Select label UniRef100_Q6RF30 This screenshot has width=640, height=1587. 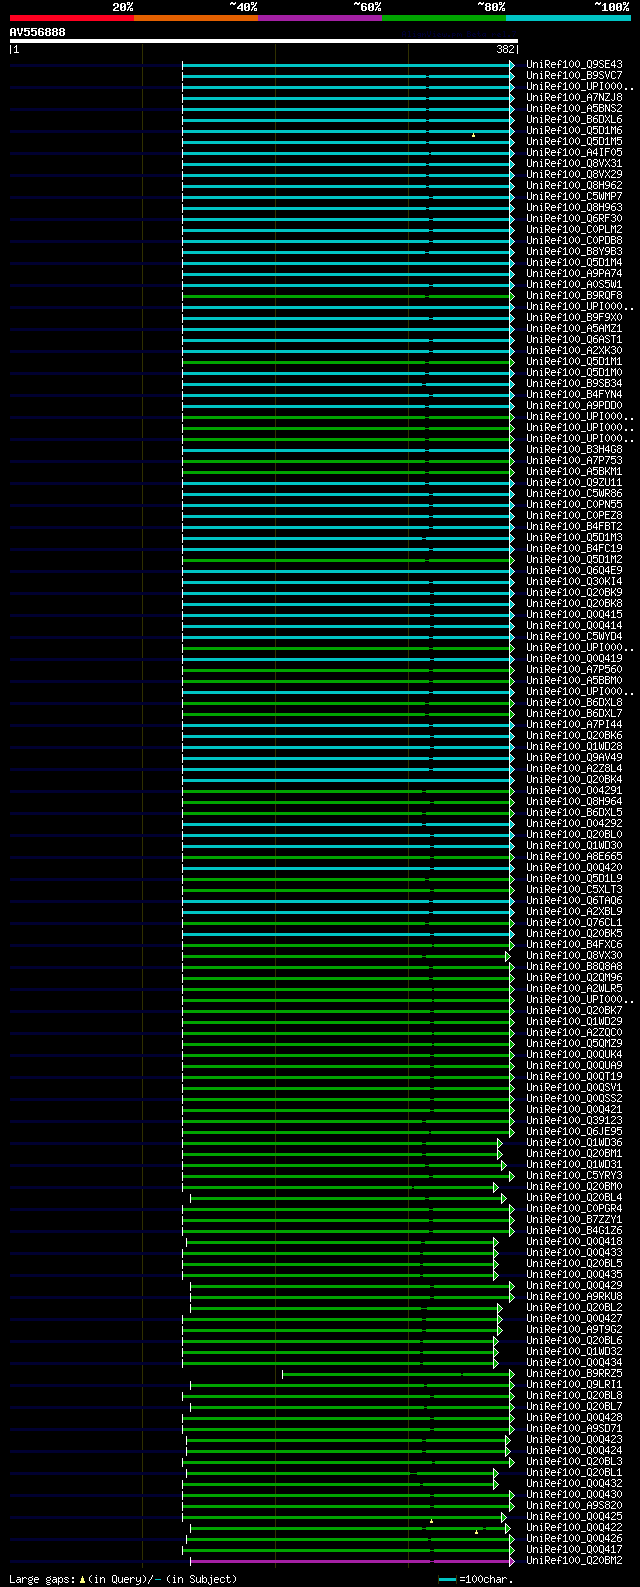pos(574,218)
